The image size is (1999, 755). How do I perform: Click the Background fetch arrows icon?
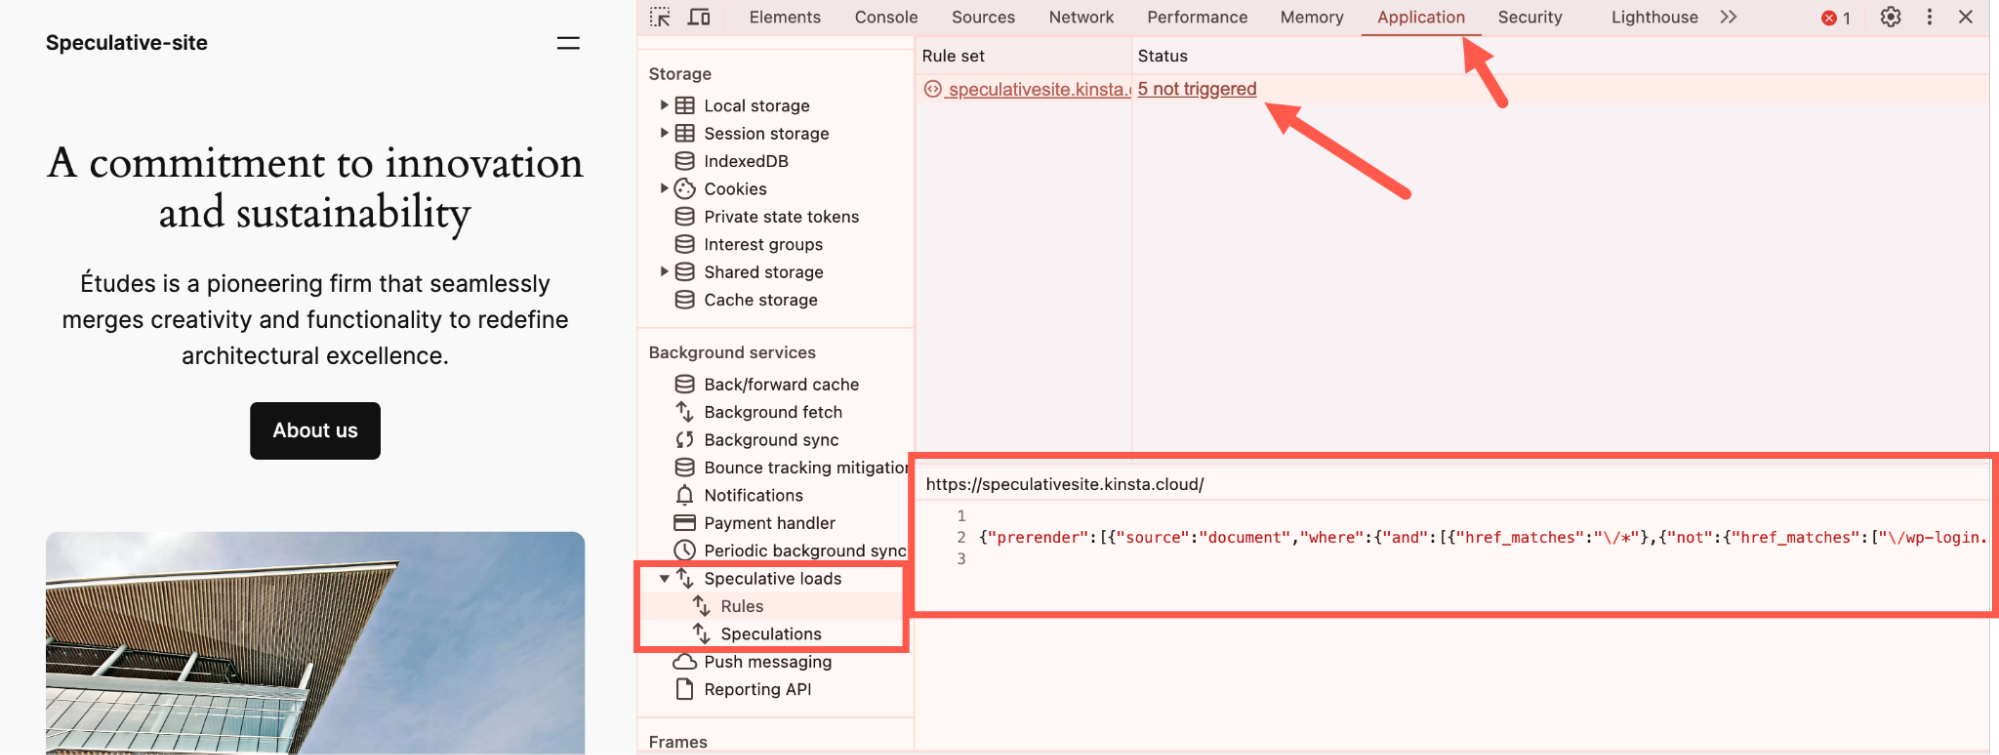click(x=685, y=412)
